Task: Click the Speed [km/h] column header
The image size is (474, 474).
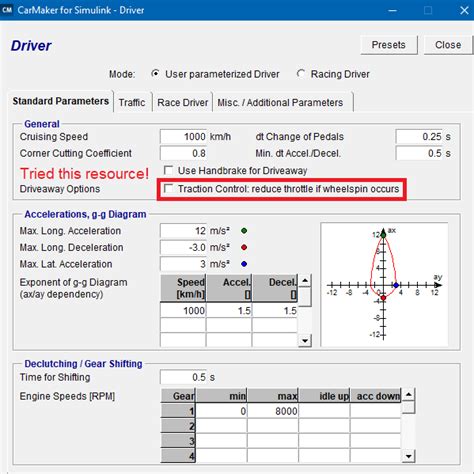Action: (x=183, y=288)
